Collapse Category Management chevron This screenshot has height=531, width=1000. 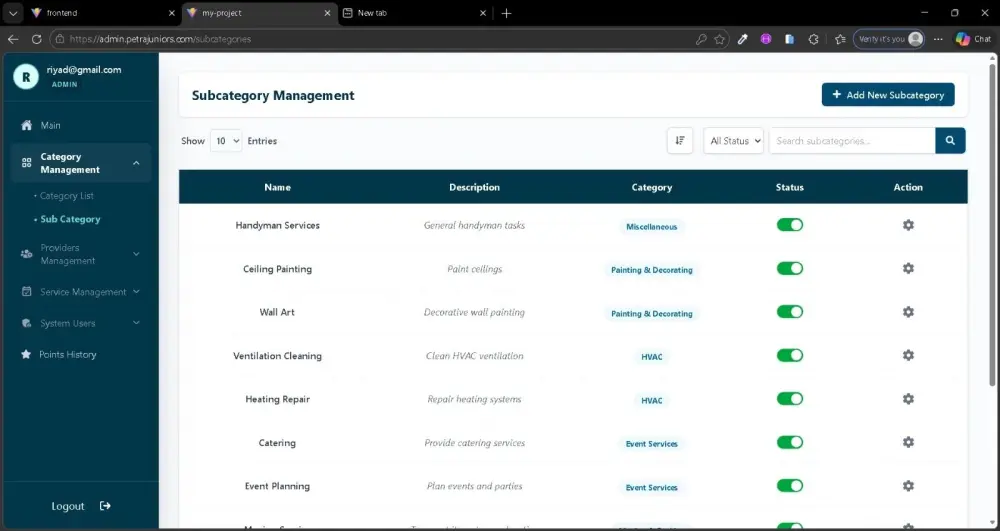coord(136,163)
